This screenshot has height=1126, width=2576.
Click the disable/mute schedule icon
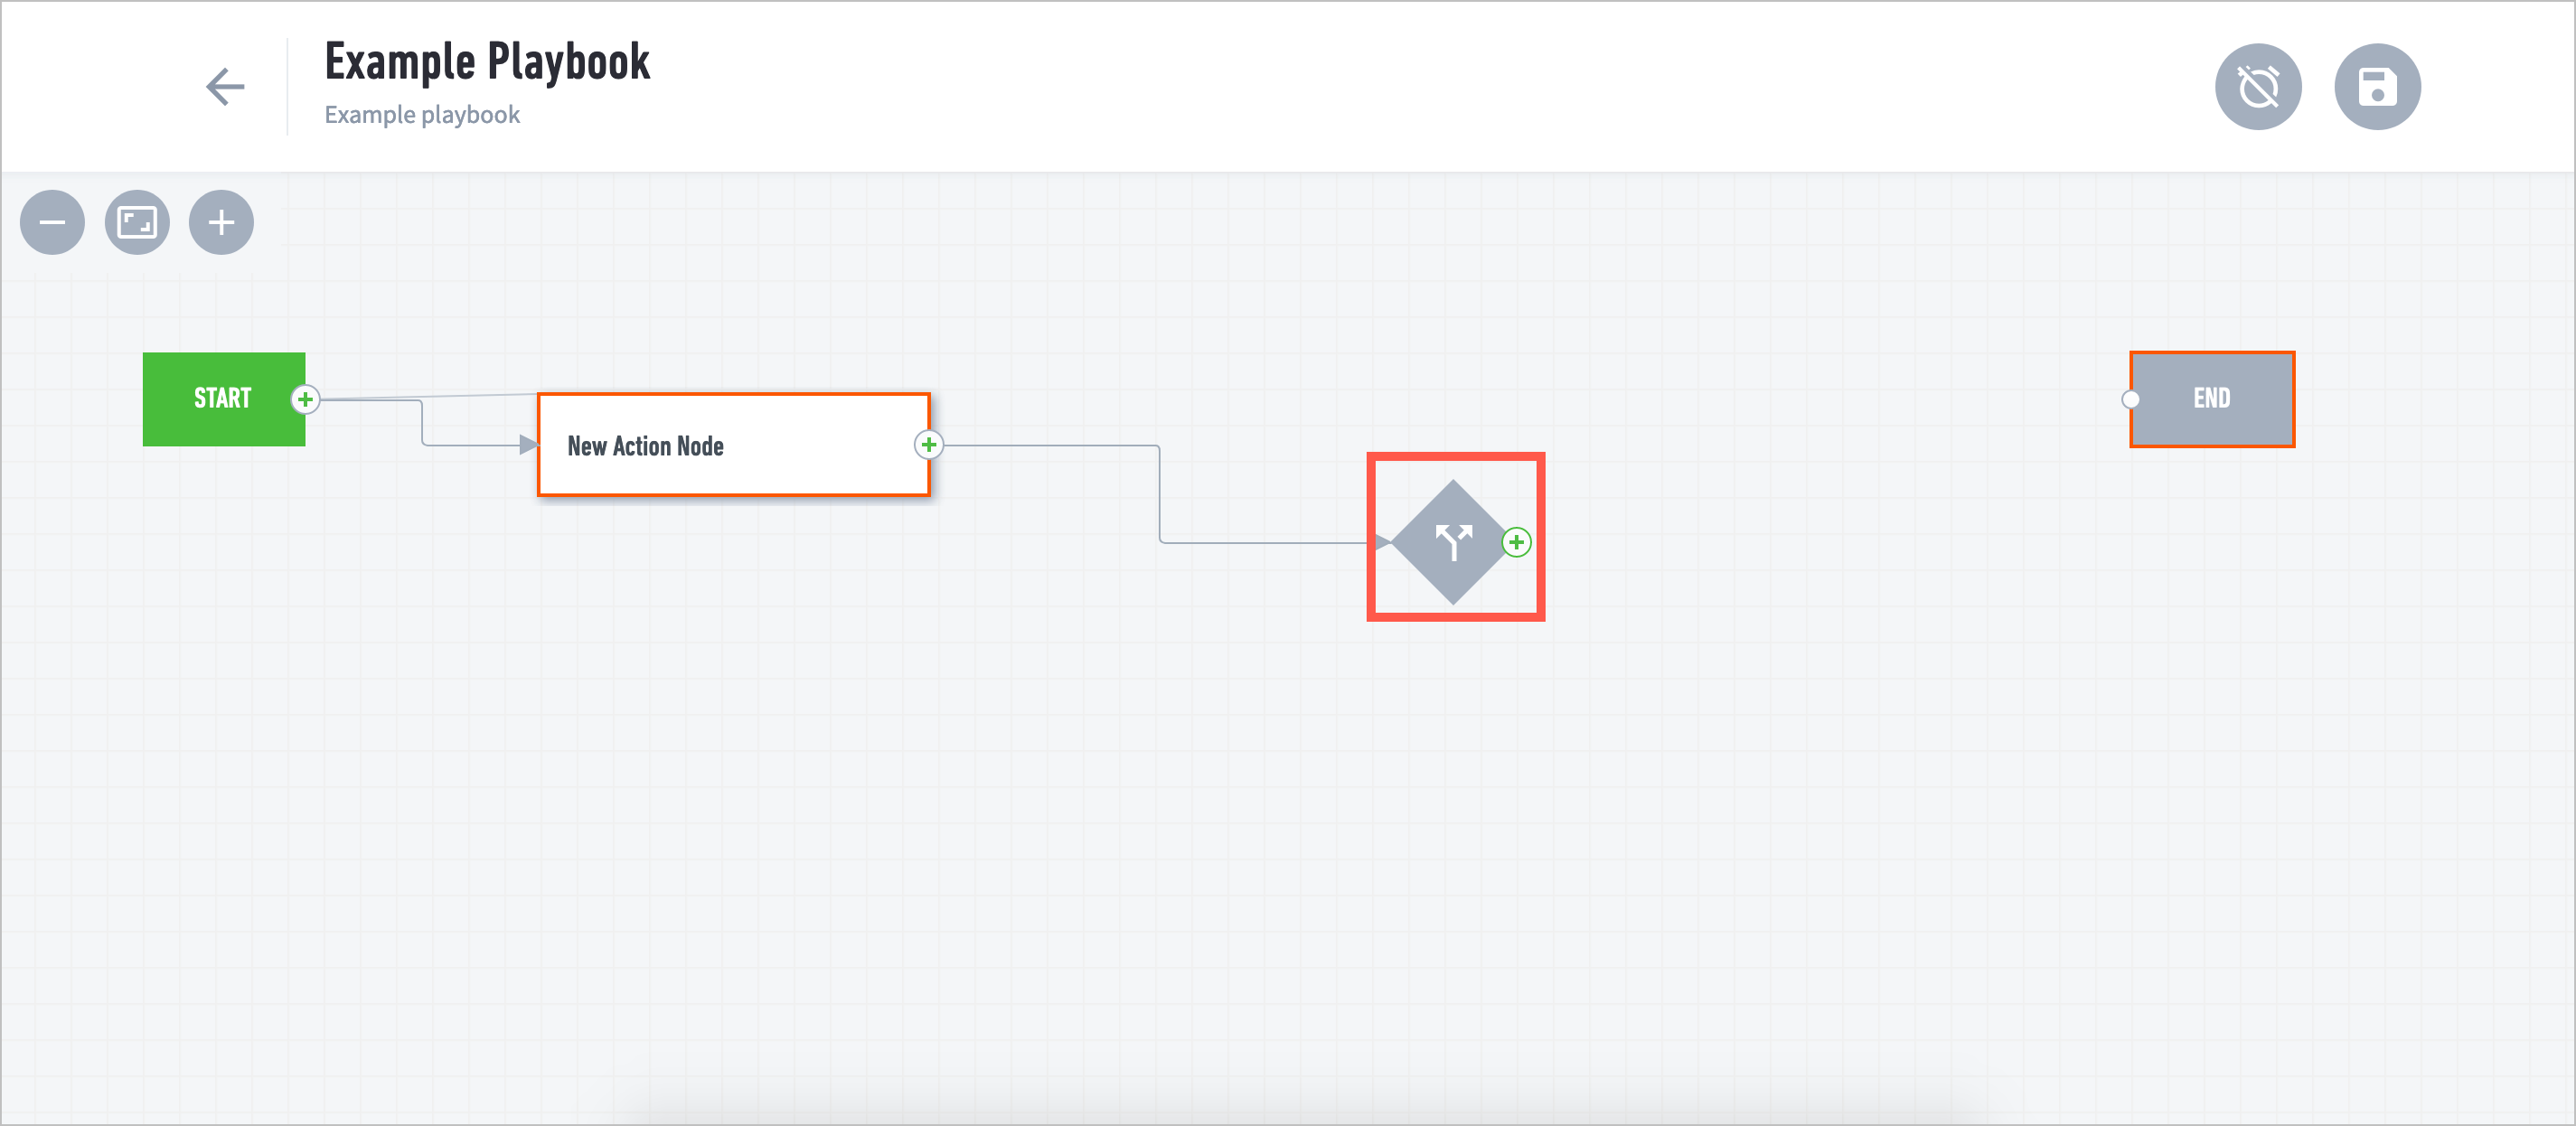pos(2261,84)
